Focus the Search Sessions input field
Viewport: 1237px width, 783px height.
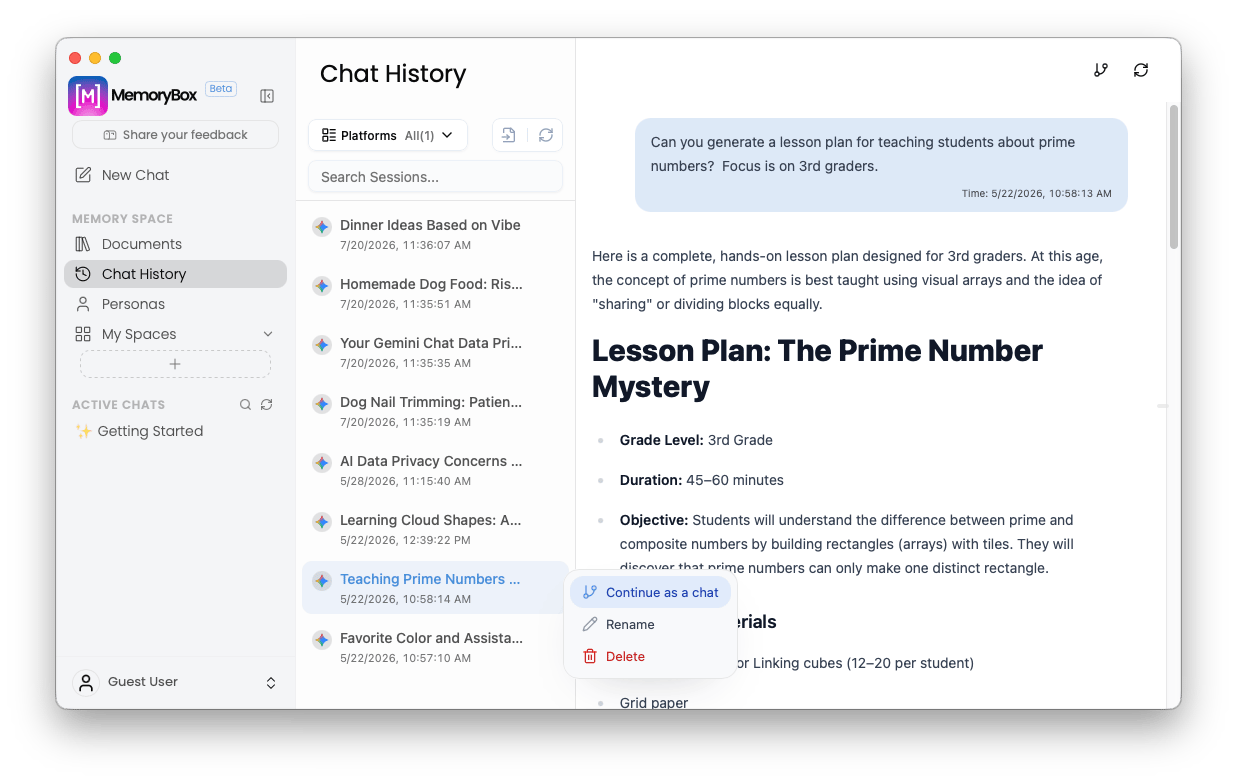(x=435, y=177)
